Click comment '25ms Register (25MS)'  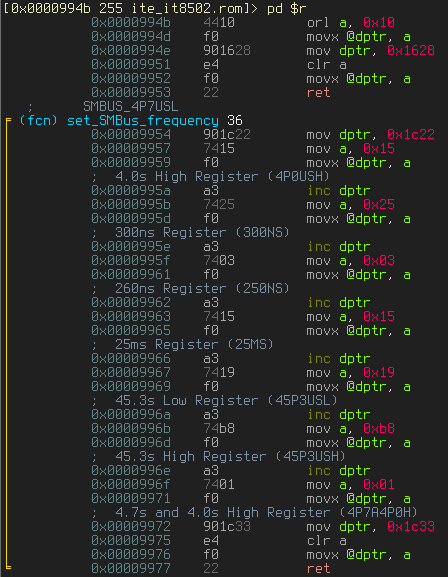tap(194, 344)
